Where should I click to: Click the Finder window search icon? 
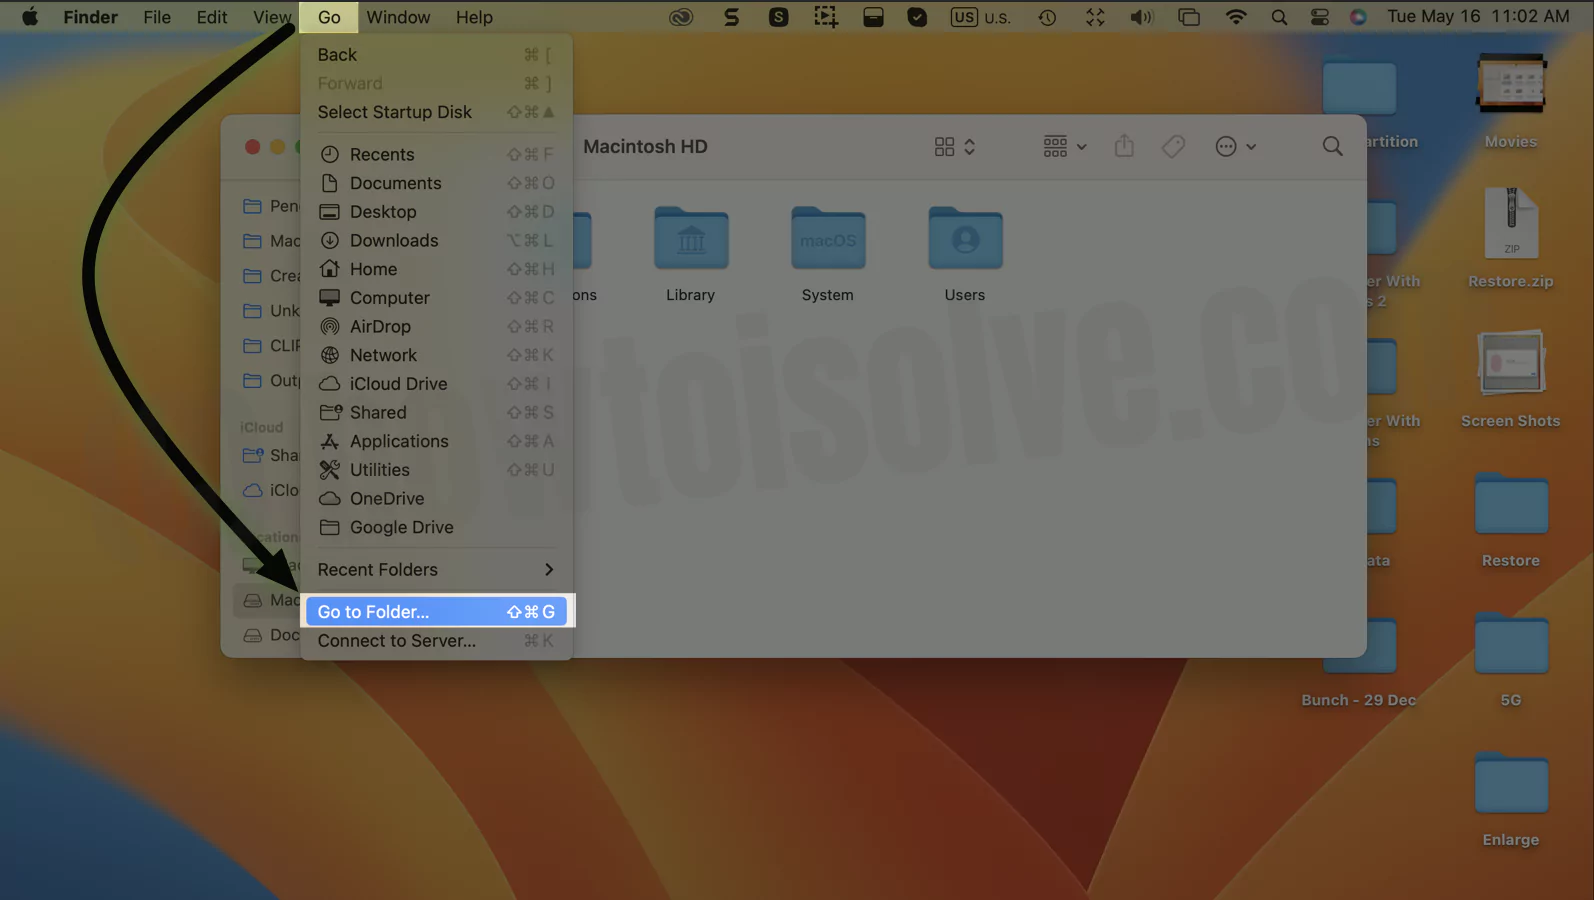[1332, 147]
